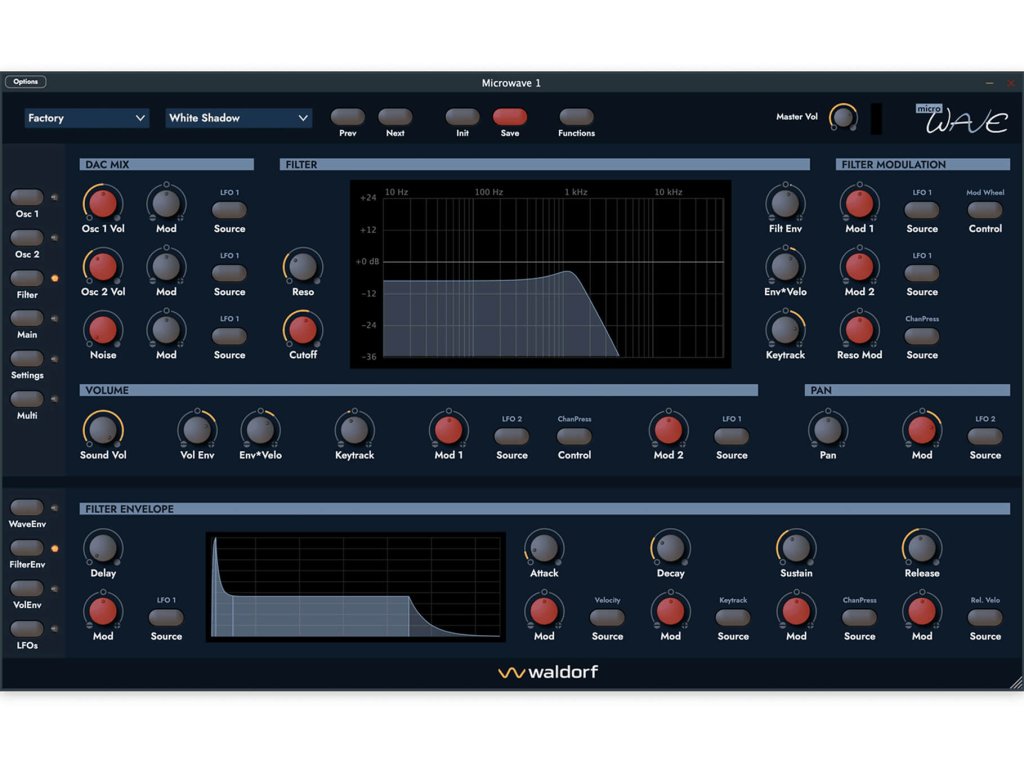Viewport: 1024px width, 768px height.
Task: Open the White Shadow preset dropdown
Action: (x=238, y=118)
